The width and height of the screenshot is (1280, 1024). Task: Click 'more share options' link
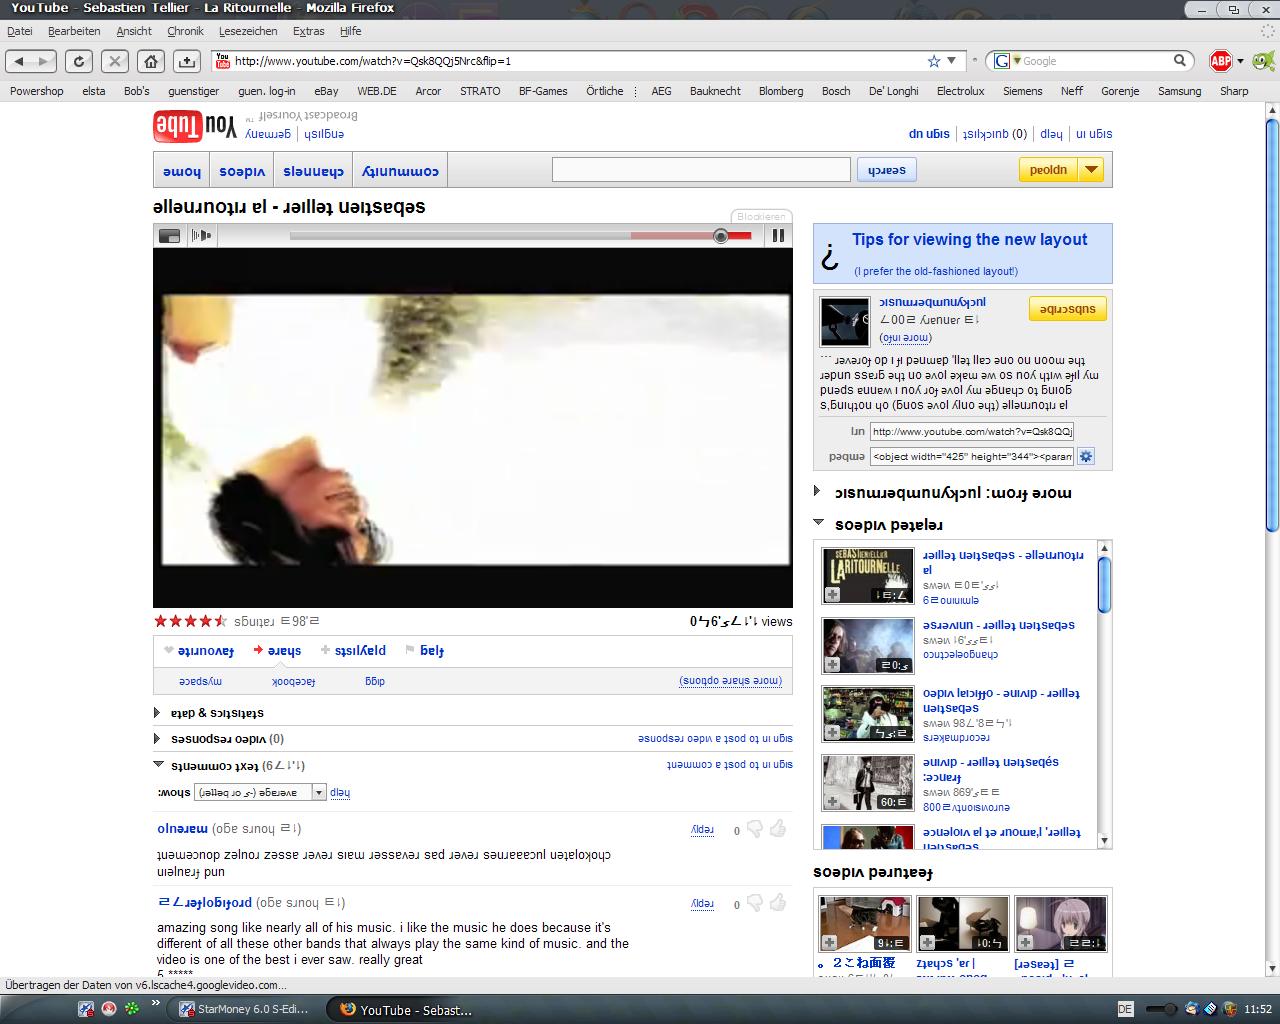tap(731, 681)
